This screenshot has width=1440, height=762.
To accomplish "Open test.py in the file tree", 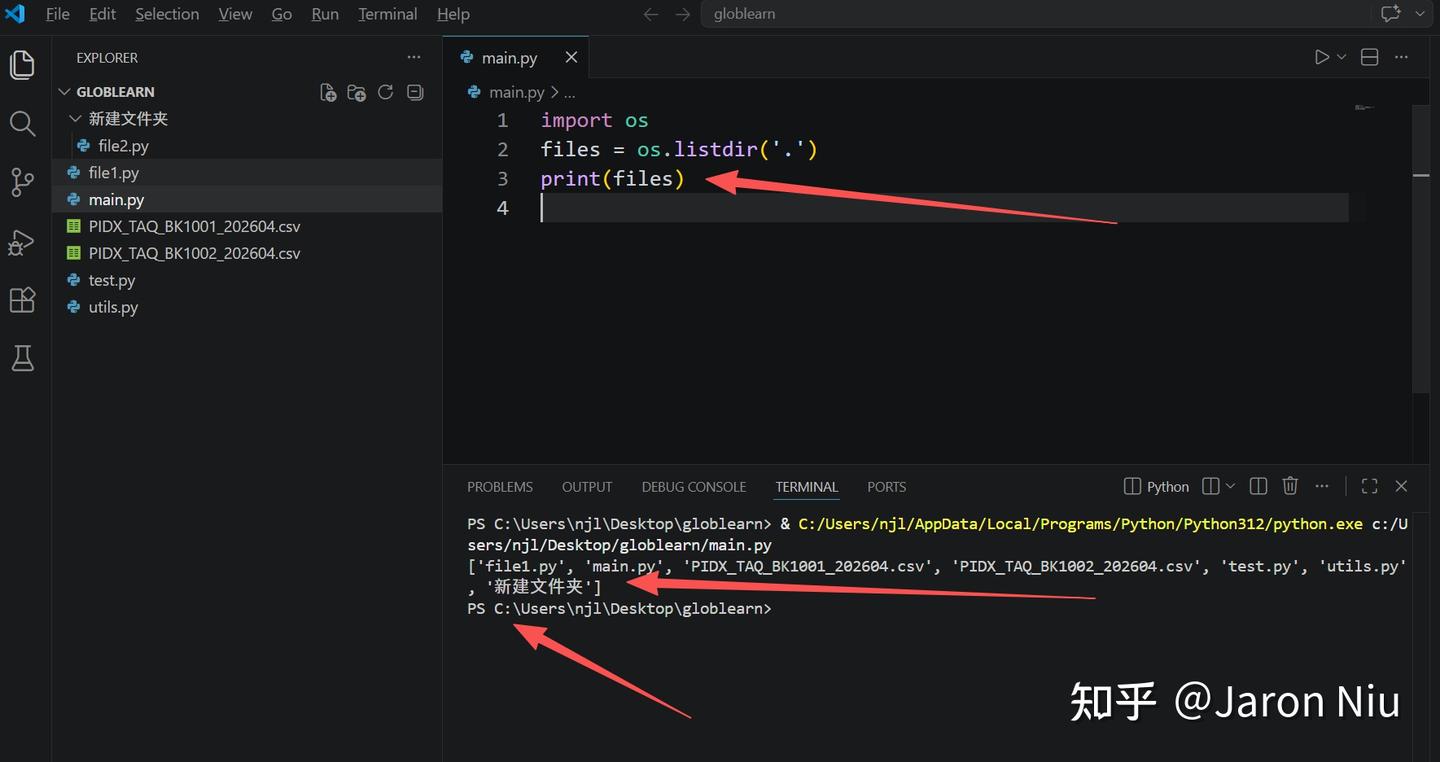I will point(247,281).
